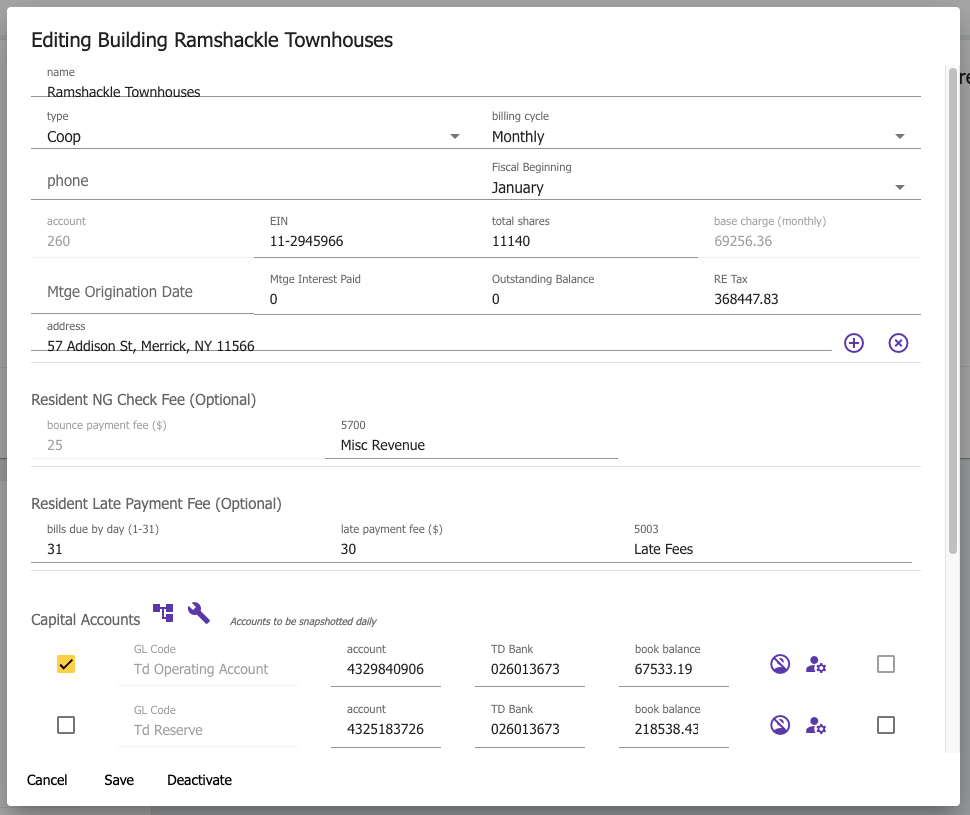The height and width of the screenshot is (815, 970).
Task: Click the dialog's vertical scrollbar
Action: tap(953, 309)
